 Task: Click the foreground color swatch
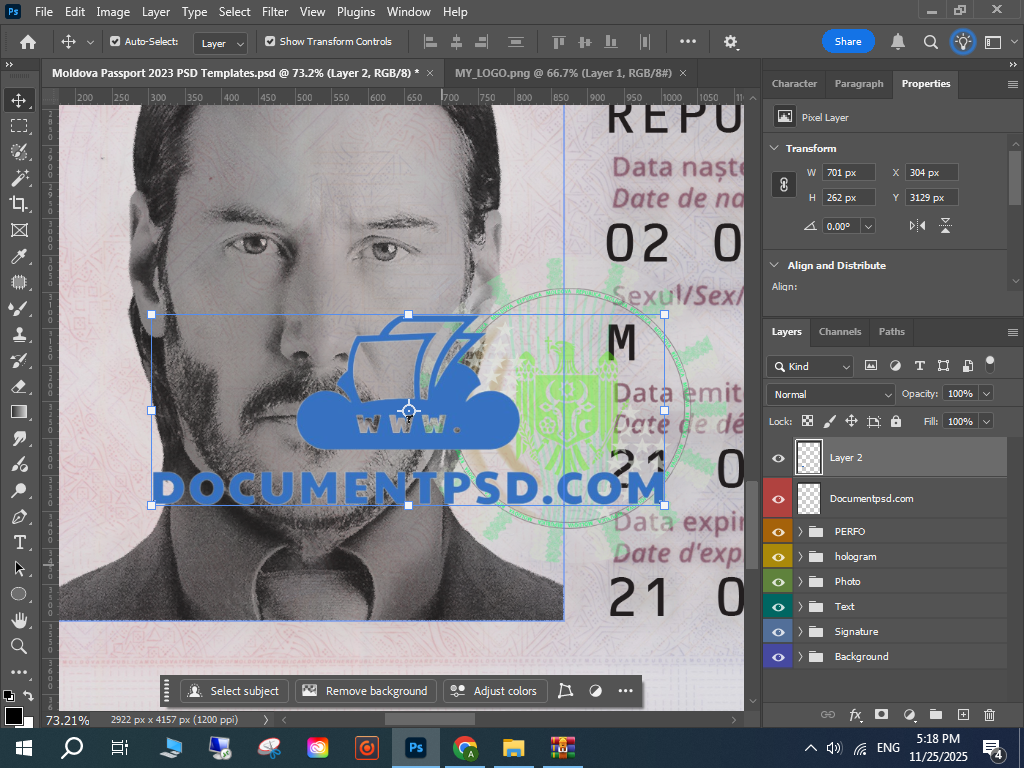coord(14,716)
